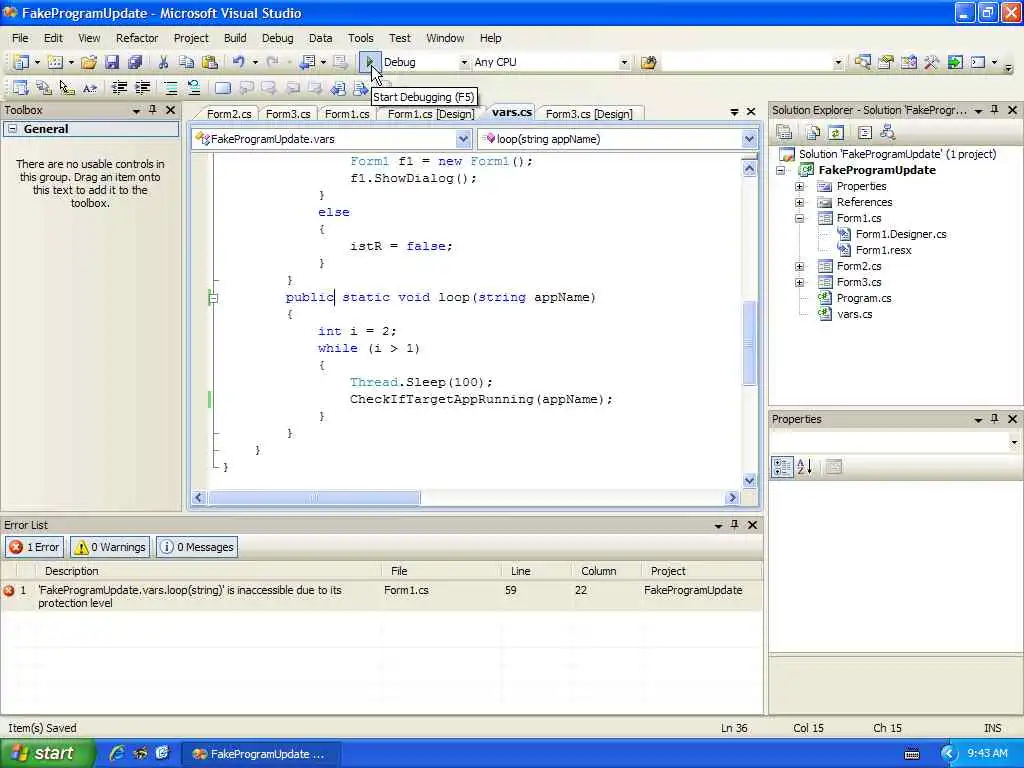Click Properties icon in Solution Explorer toolbar
Viewport: 1024px width, 768px height.
tap(784, 133)
